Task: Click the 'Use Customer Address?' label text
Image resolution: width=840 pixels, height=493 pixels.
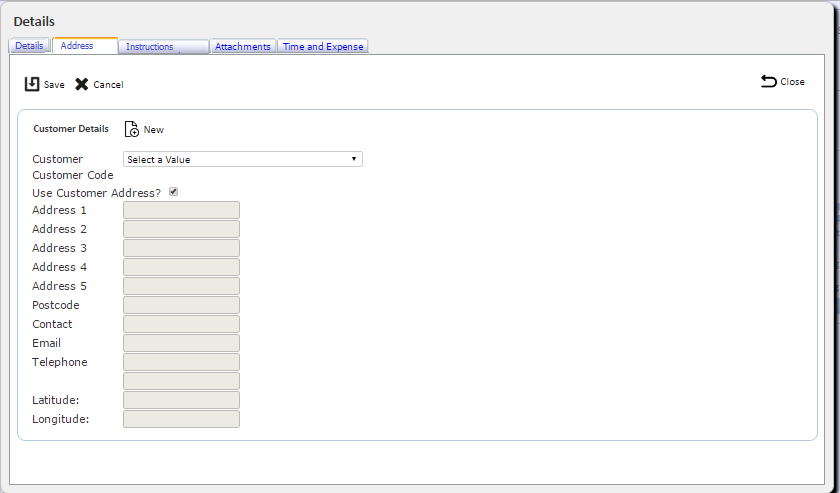Action: tap(96, 193)
